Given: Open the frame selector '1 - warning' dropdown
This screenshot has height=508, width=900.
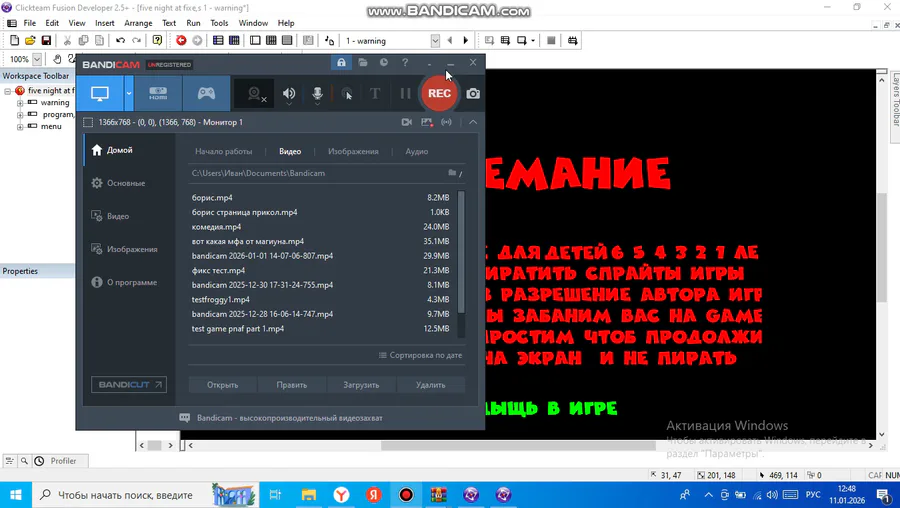Looking at the screenshot, I should pyautogui.click(x=435, y=41).
